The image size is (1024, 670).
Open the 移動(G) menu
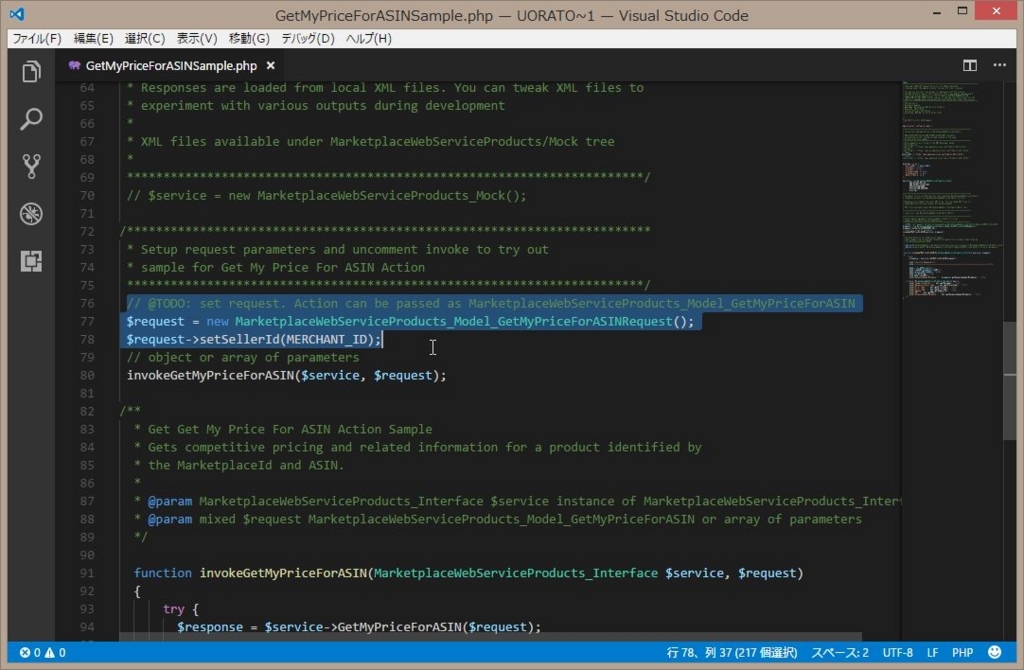[249, 39]
